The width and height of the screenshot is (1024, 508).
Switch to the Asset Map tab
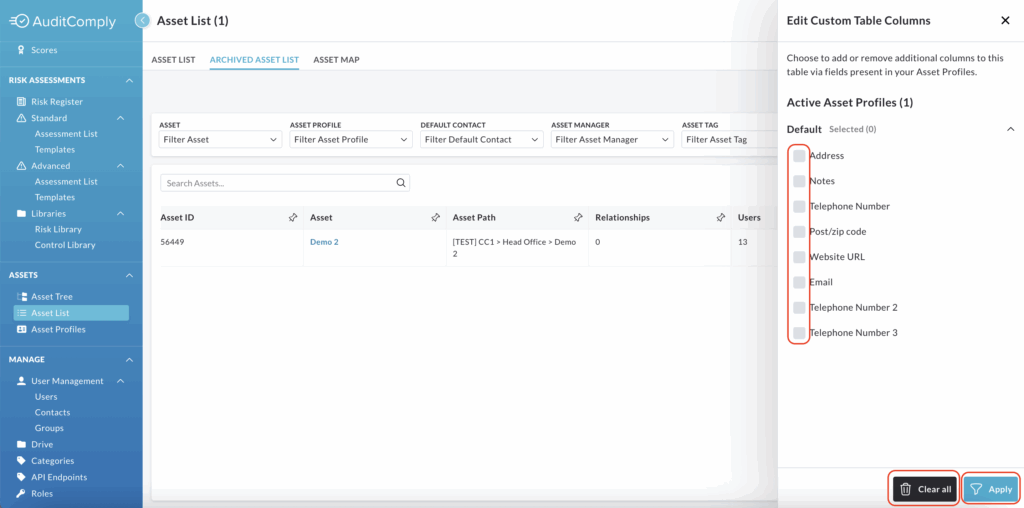point(336,60)
